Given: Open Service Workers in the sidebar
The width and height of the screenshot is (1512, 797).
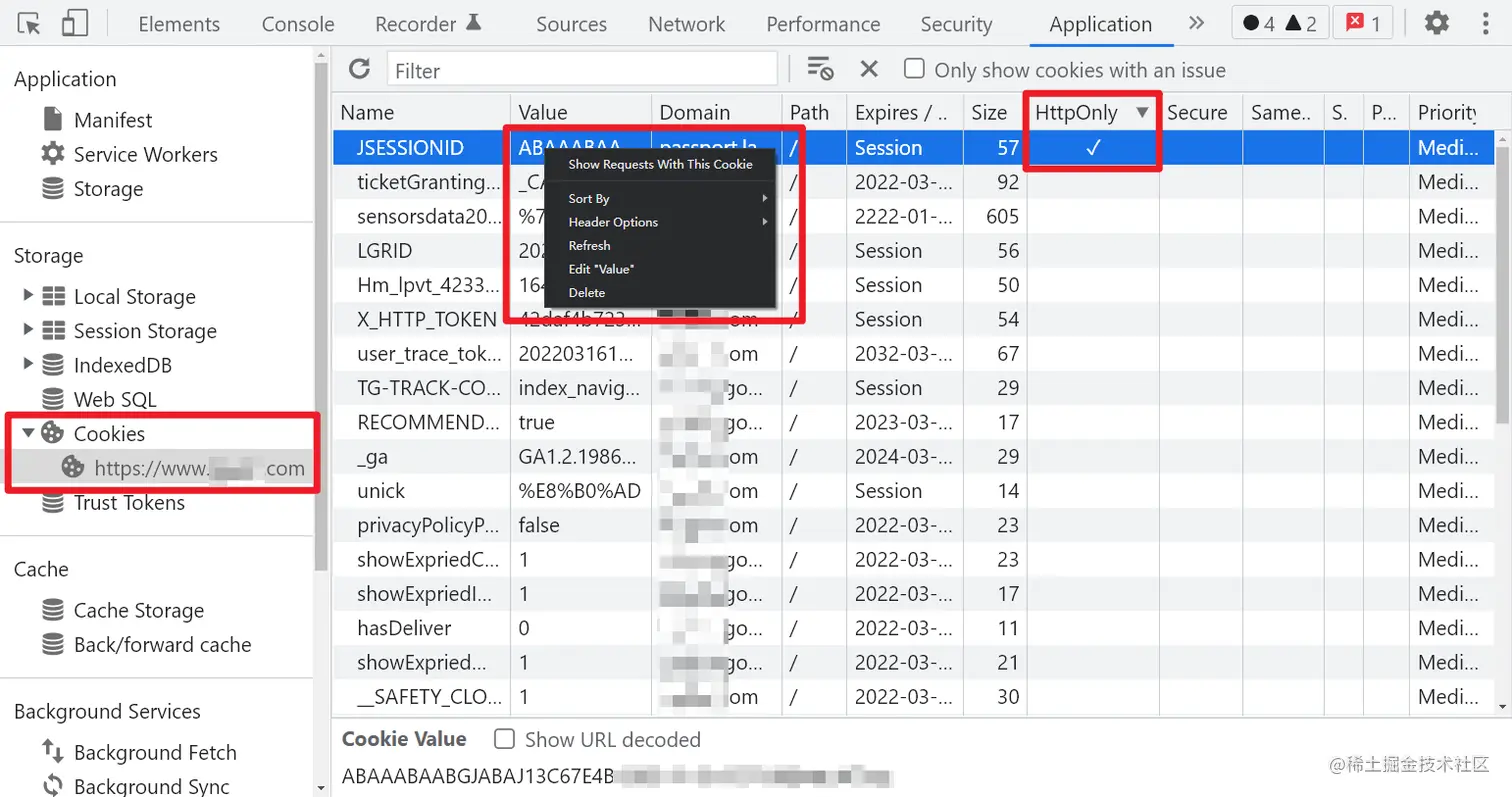Looking at the screenshot, I should click(x=145, y=154).
